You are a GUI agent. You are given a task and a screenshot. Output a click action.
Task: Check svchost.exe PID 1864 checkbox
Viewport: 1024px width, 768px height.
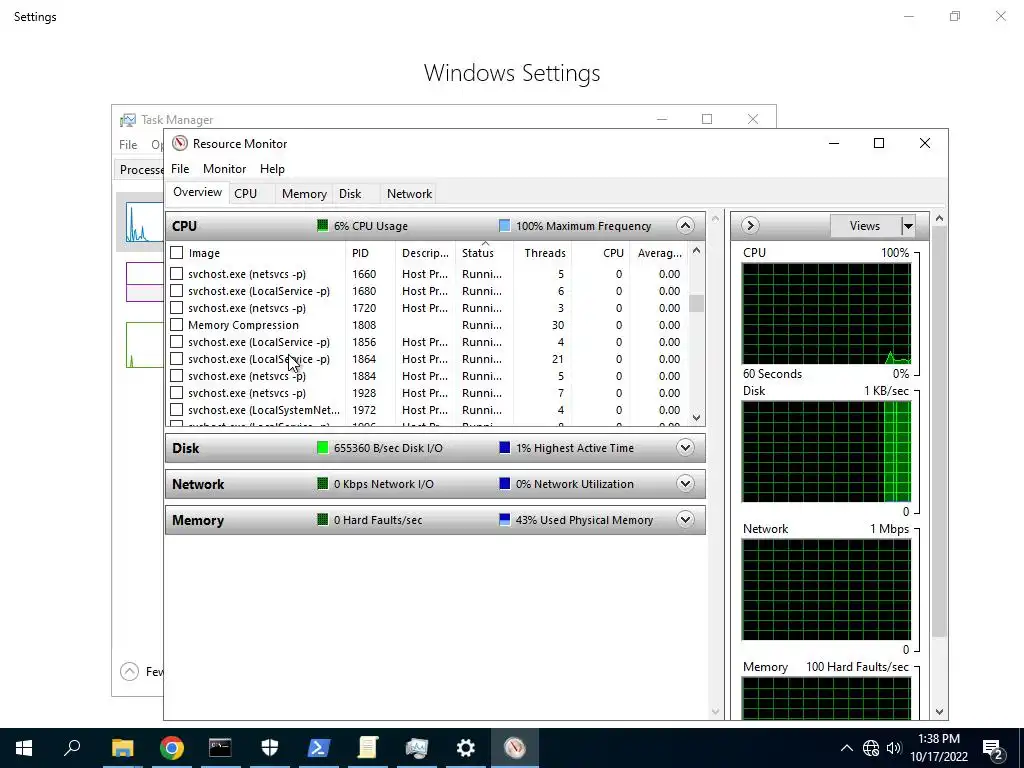pyautogui.click(x=176, y=359)
